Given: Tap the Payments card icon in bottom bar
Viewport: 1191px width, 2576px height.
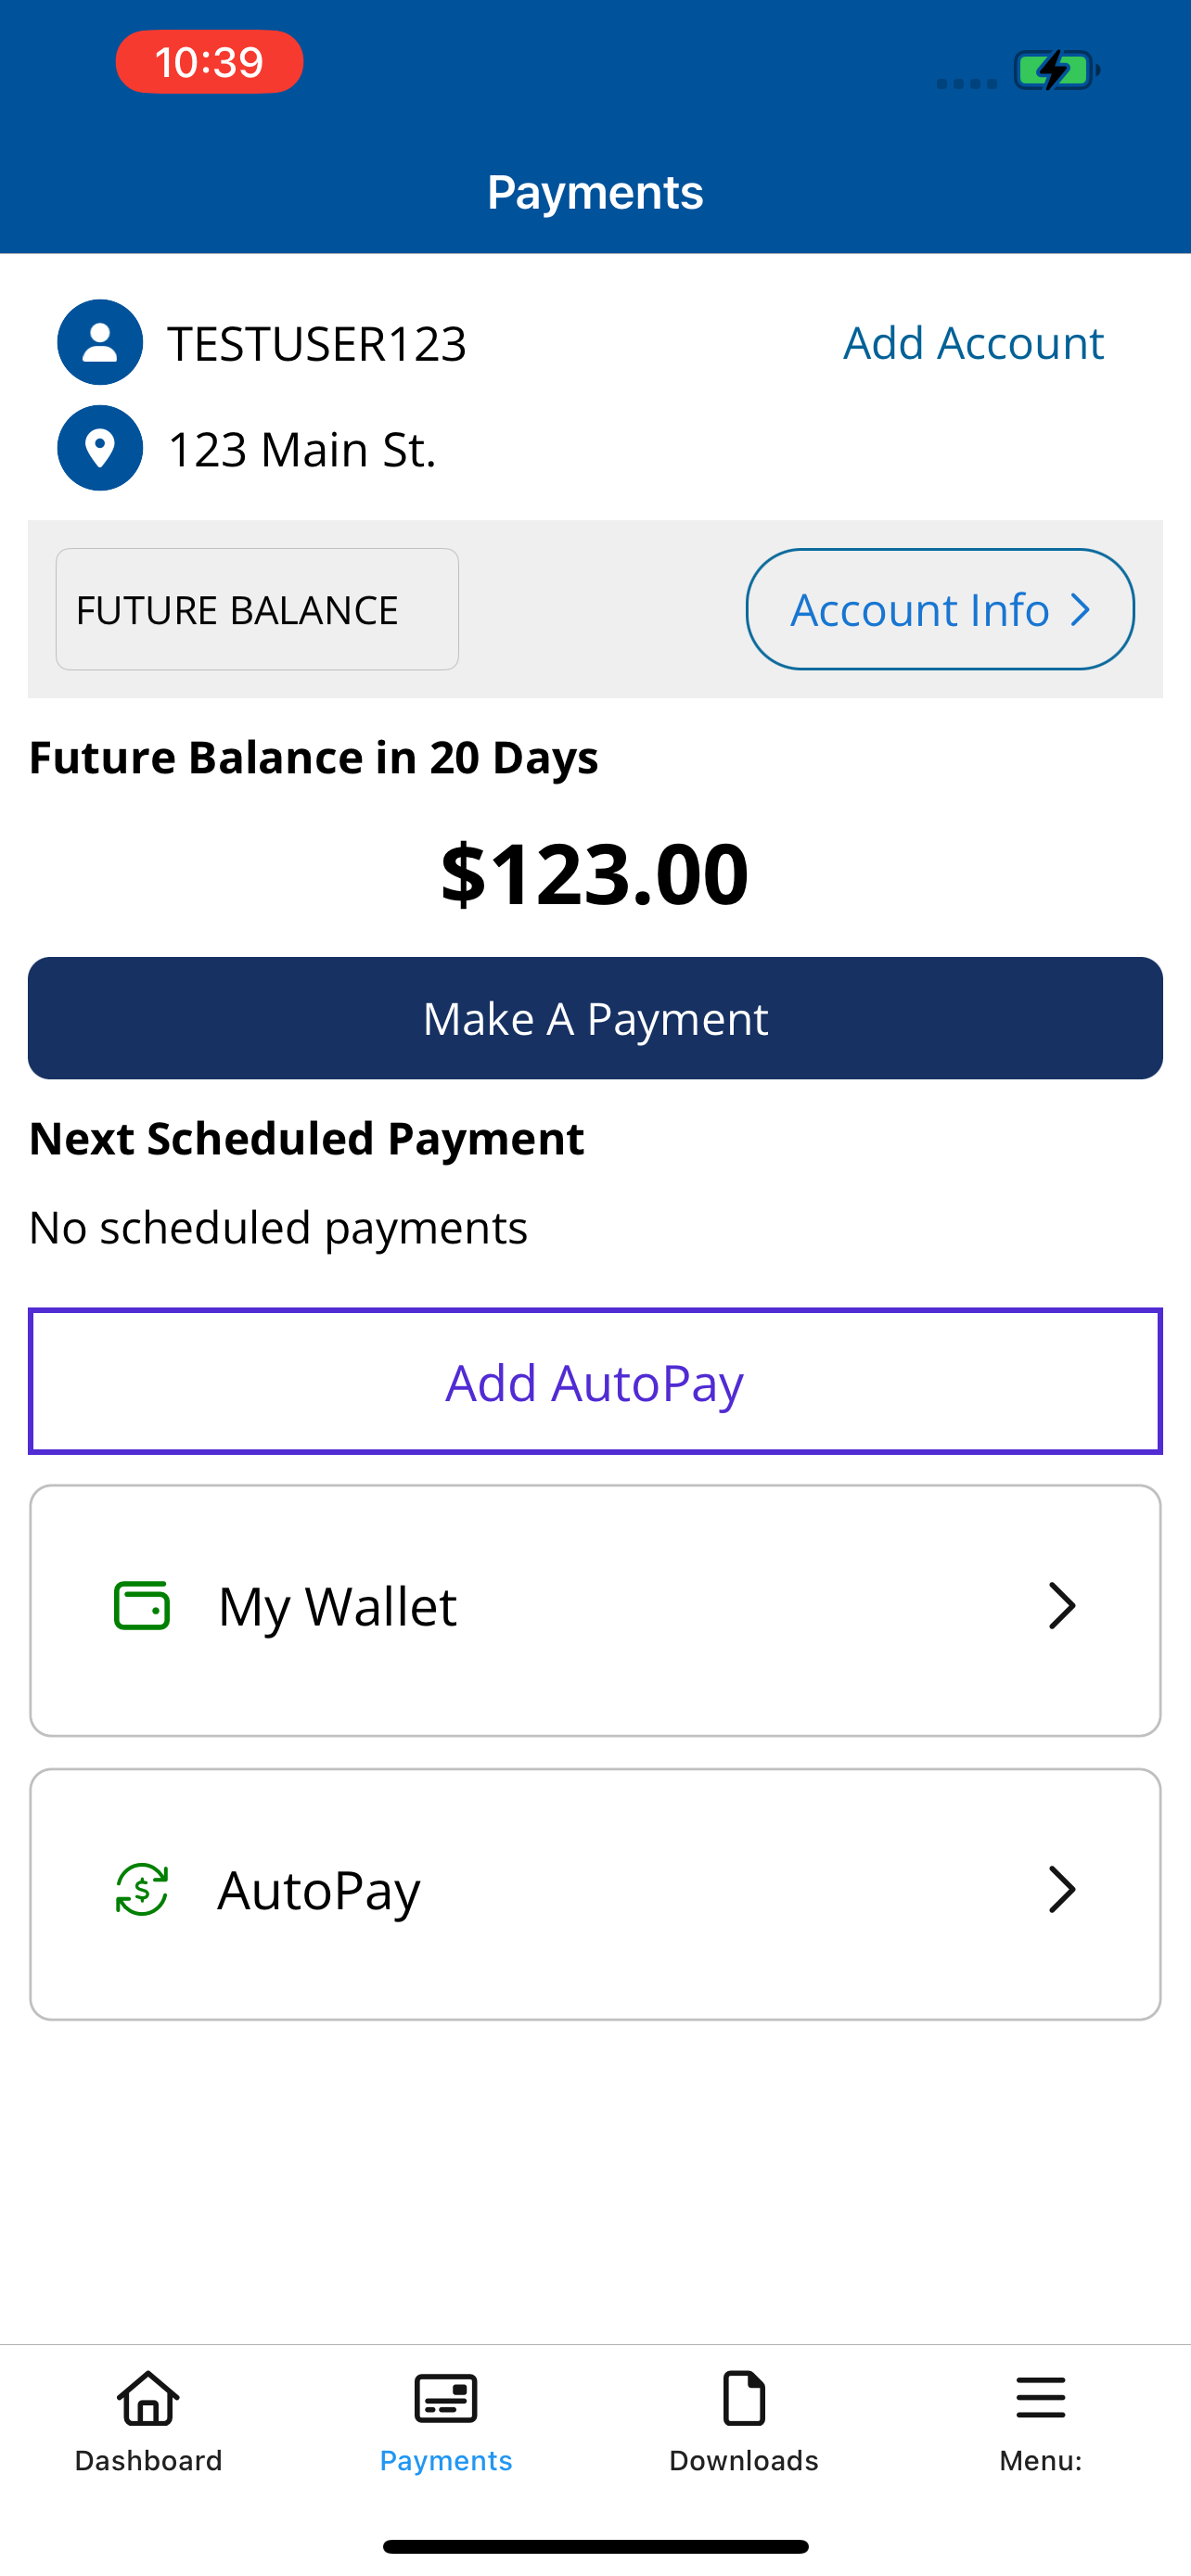Looking at the screenshot, I should click(x=446, y=2398).
